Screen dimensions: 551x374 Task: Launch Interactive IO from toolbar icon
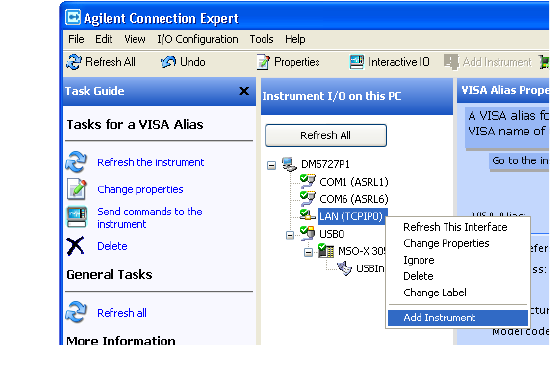coord(357,62)
